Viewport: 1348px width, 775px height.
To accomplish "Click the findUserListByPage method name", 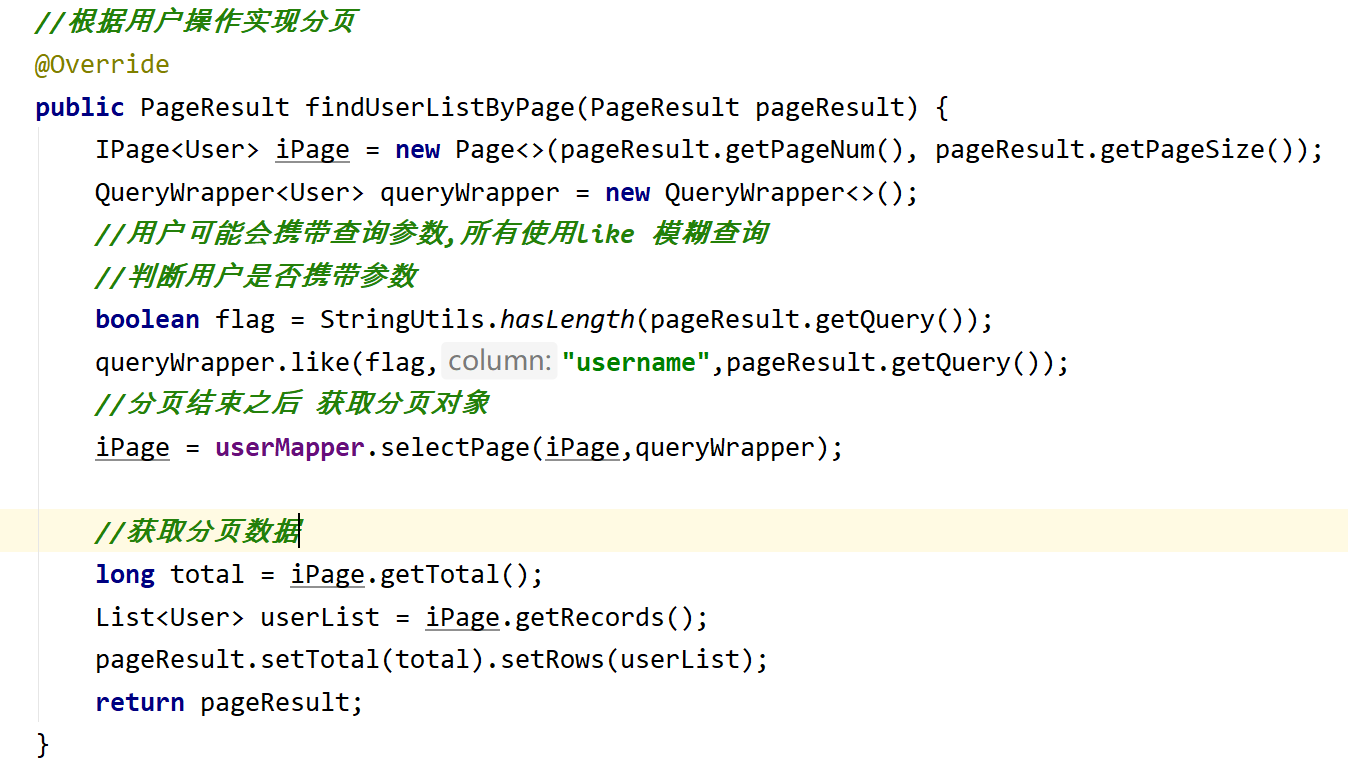I will (441, 108).
